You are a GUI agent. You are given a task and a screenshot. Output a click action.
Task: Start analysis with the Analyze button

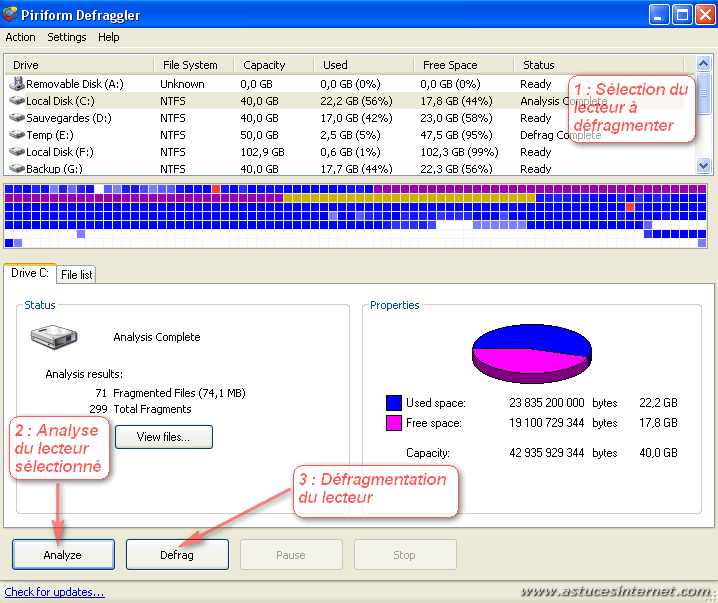click(x=63, y=554)
